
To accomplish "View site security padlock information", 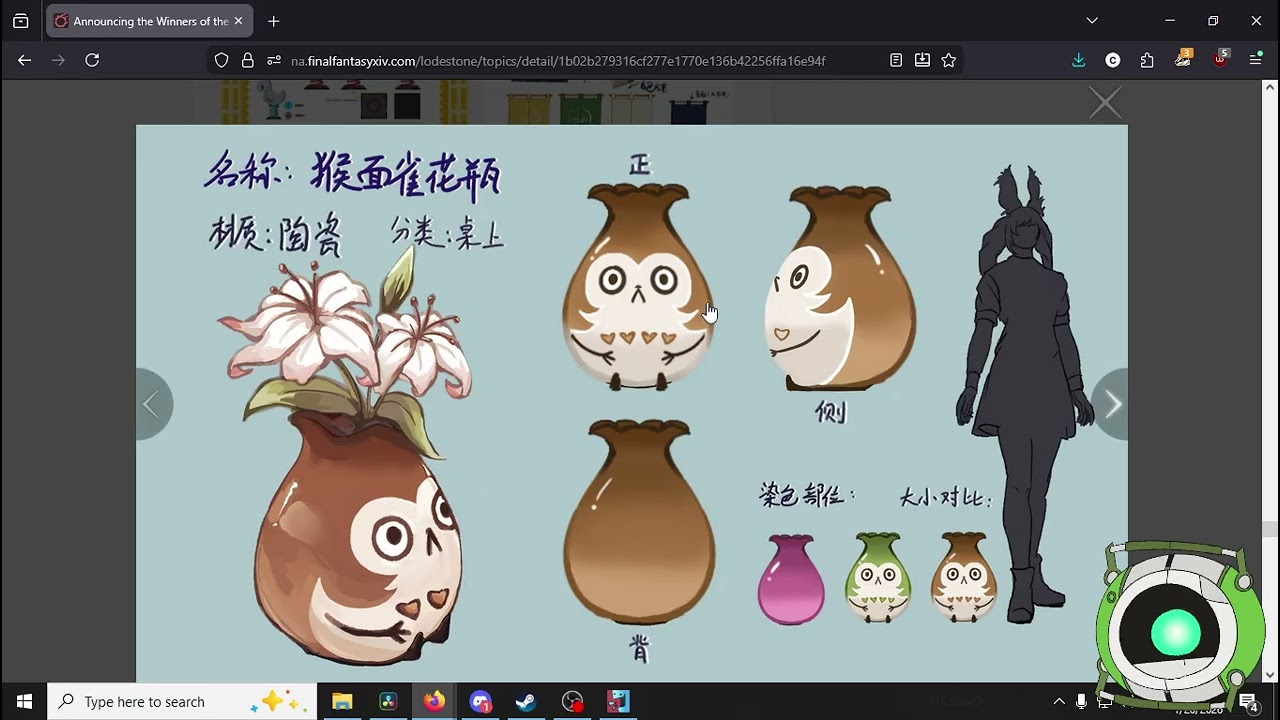I will point(248,61).
